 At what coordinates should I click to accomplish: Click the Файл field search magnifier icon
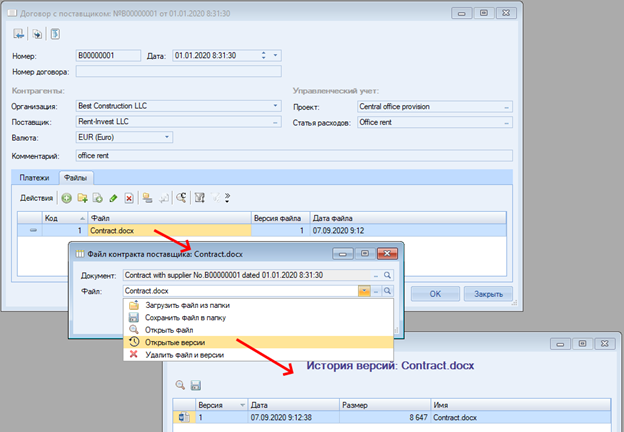tap(387, 291)
